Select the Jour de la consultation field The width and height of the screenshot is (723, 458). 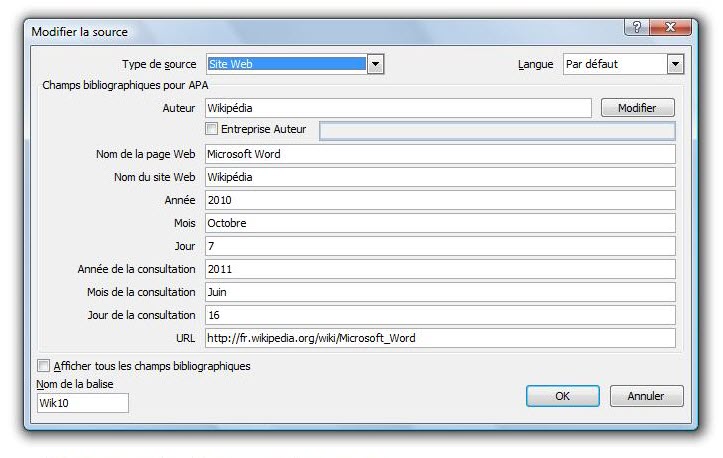point(440,315)
